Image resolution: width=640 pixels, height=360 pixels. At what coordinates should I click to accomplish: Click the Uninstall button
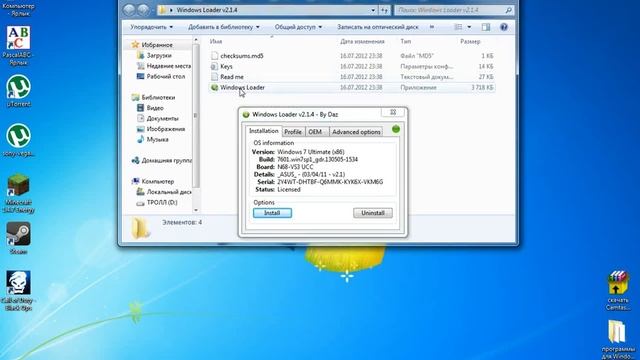point(373,213)
